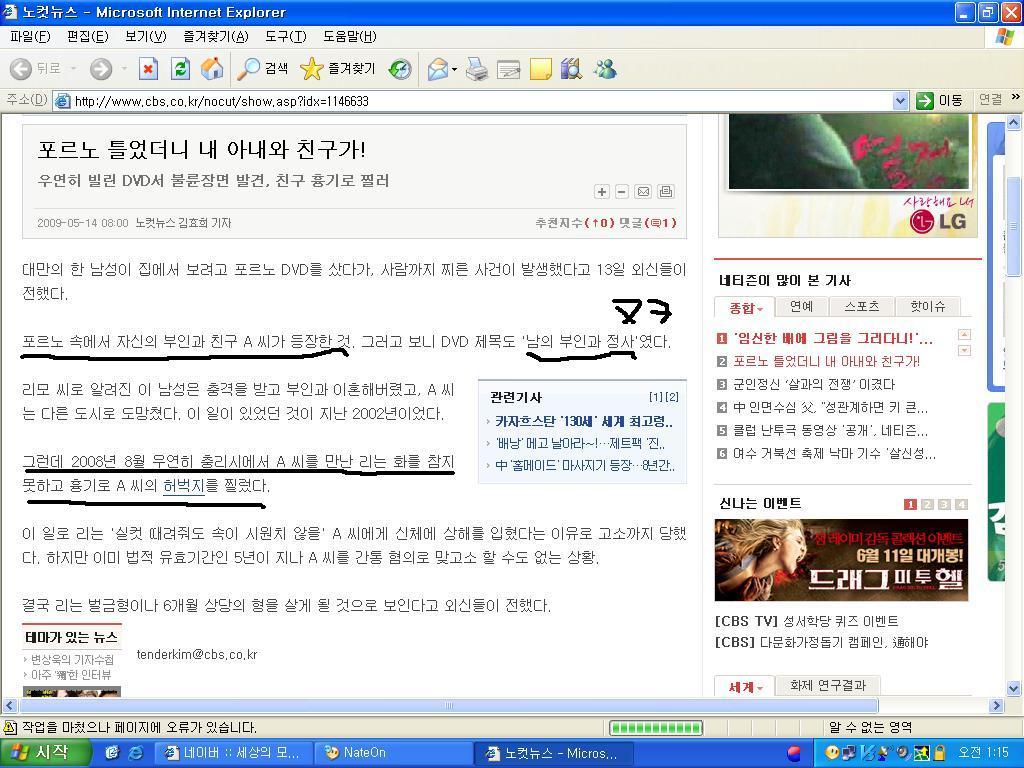Select the 종합 tab in popular articles

tap(745, 307)
